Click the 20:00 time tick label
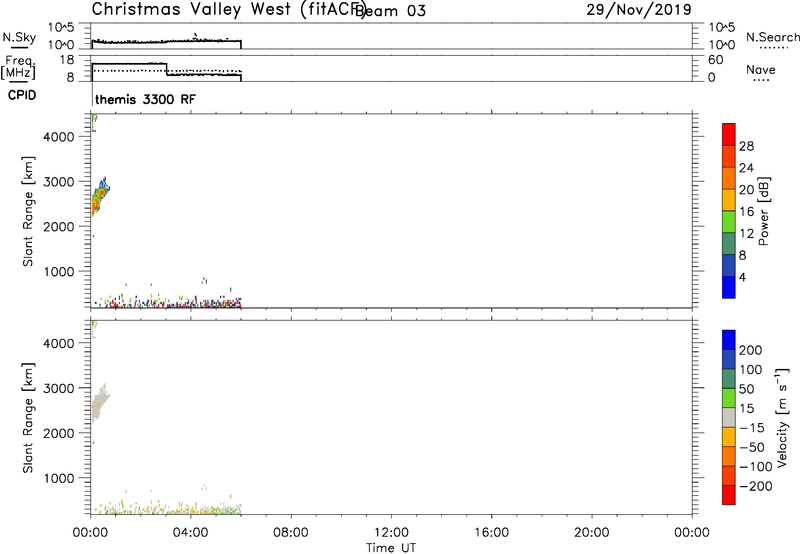Viewport: 800px width, 554px height. pos(591,533)
